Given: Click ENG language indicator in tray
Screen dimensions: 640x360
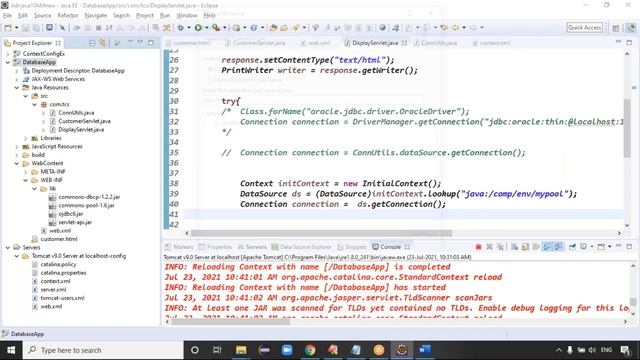Looking at the screenshot, I should (x=606, y=350).
